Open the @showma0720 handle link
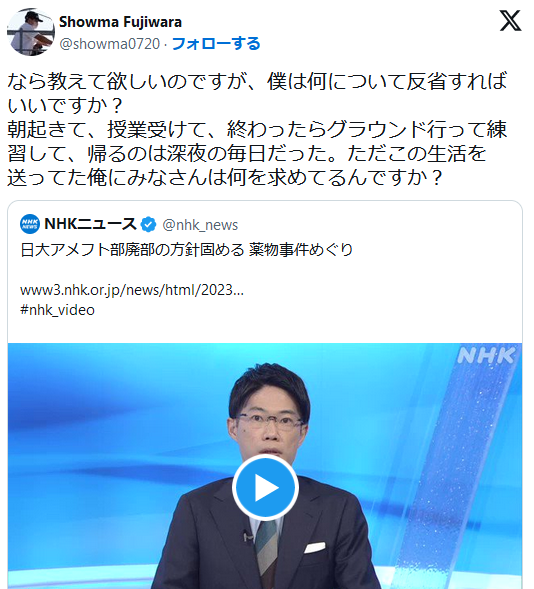Viewport: 534px width, 589px height. point(110,44)
